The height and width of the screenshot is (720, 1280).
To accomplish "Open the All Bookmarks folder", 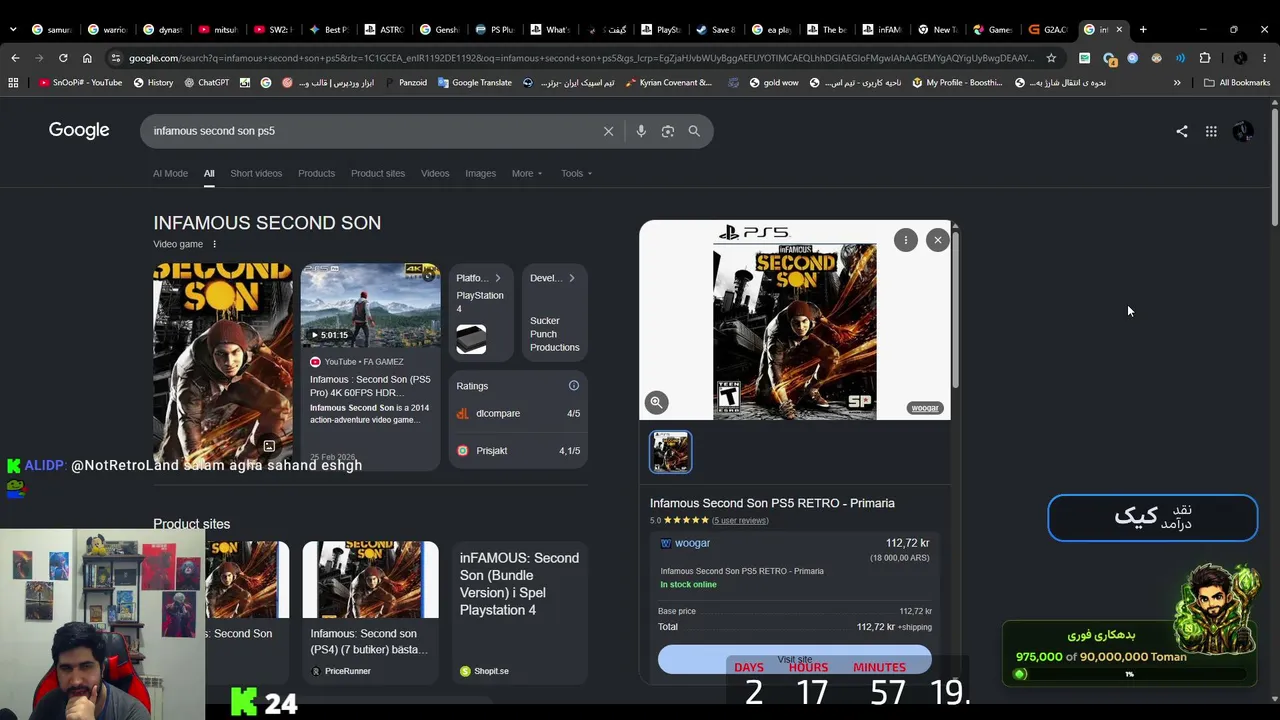I will click(1238, 83).
